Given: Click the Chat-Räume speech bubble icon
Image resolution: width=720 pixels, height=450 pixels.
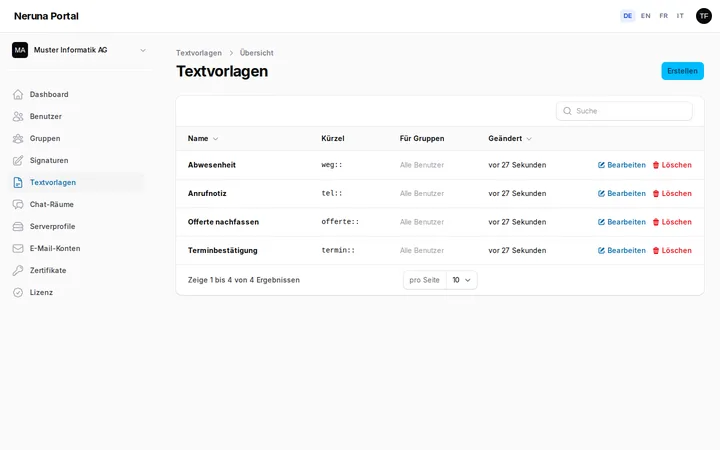Looking at the screenshot, I should click(x=18, y=205).
